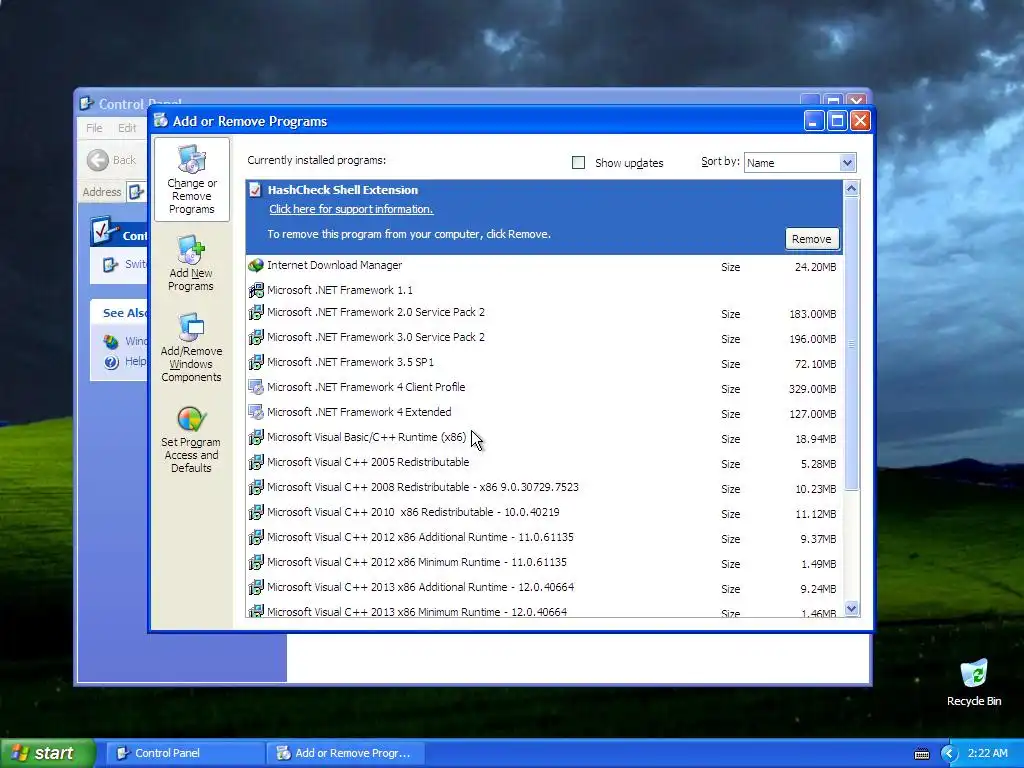Select Microsoft .NET Framework 4 Extended

(545, 412)
